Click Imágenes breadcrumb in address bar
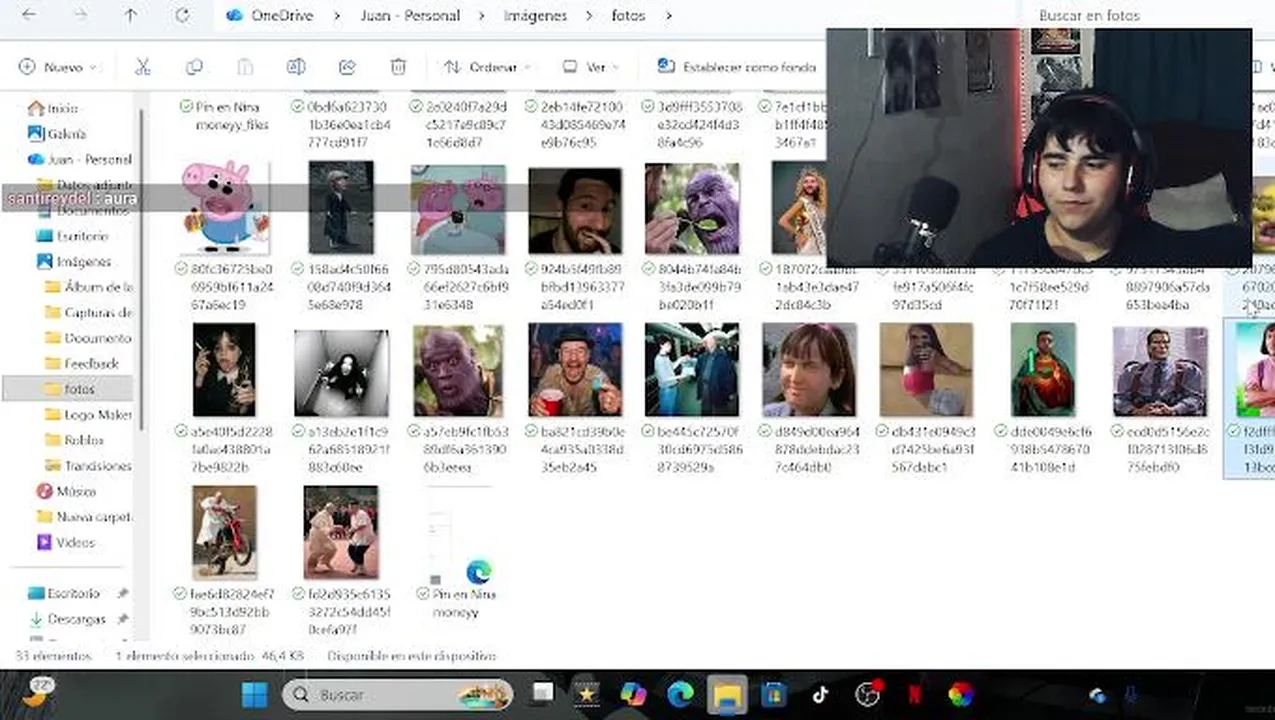1275x720 pixels. click(535, 15)
